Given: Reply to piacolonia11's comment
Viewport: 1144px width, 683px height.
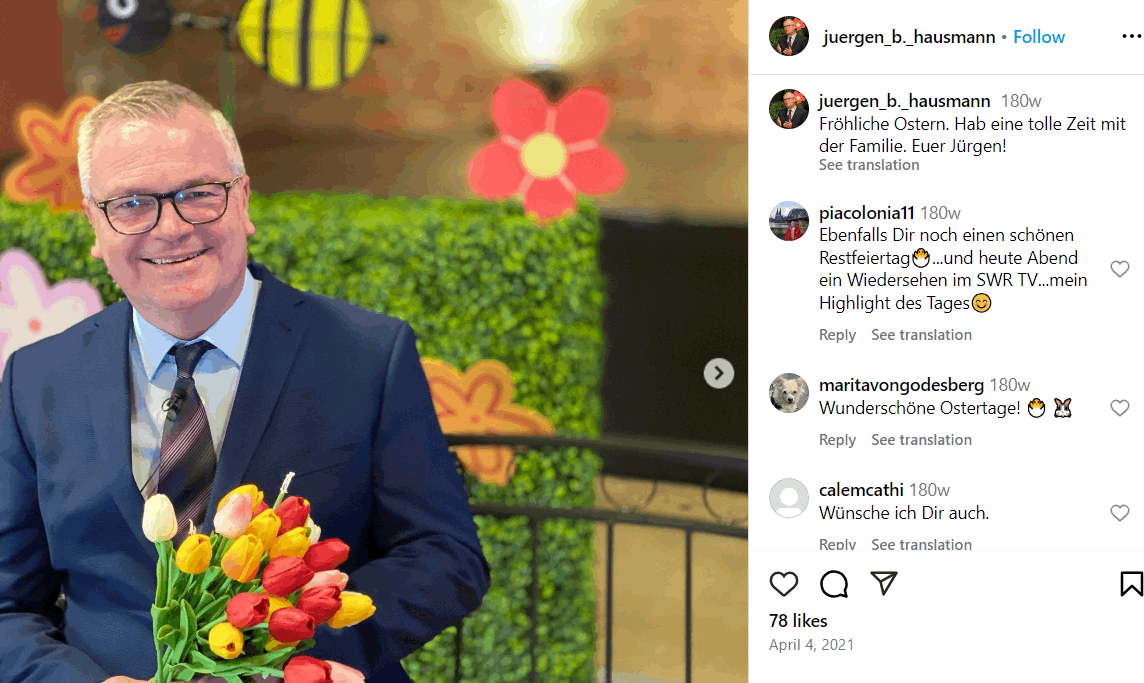Looking at the screenshot, I should pyautogui.click(x=837, y=335).
